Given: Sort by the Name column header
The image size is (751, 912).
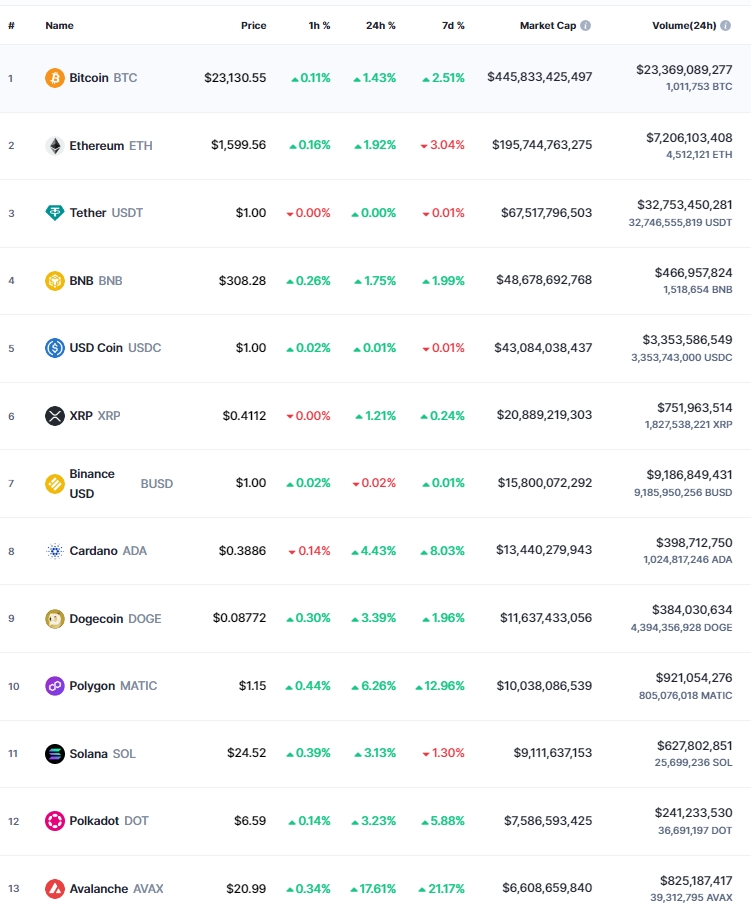Looking at the screenshot, I should click(x=59, y=26).
